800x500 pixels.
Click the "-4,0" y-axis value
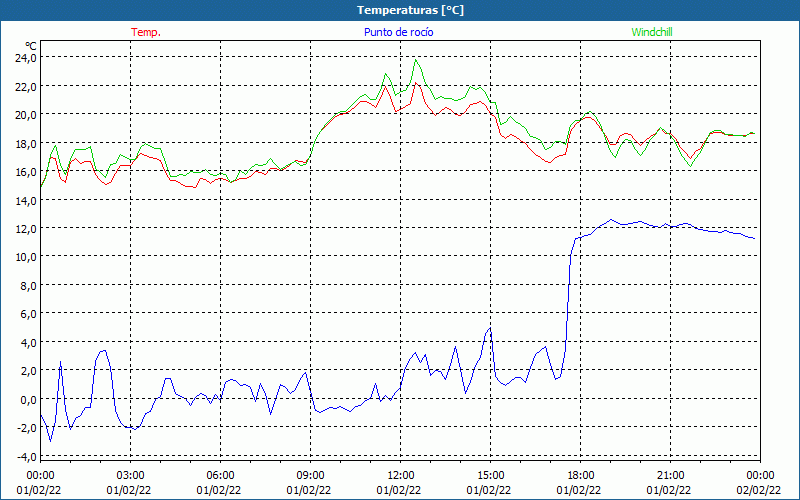[x=26, y=456]
